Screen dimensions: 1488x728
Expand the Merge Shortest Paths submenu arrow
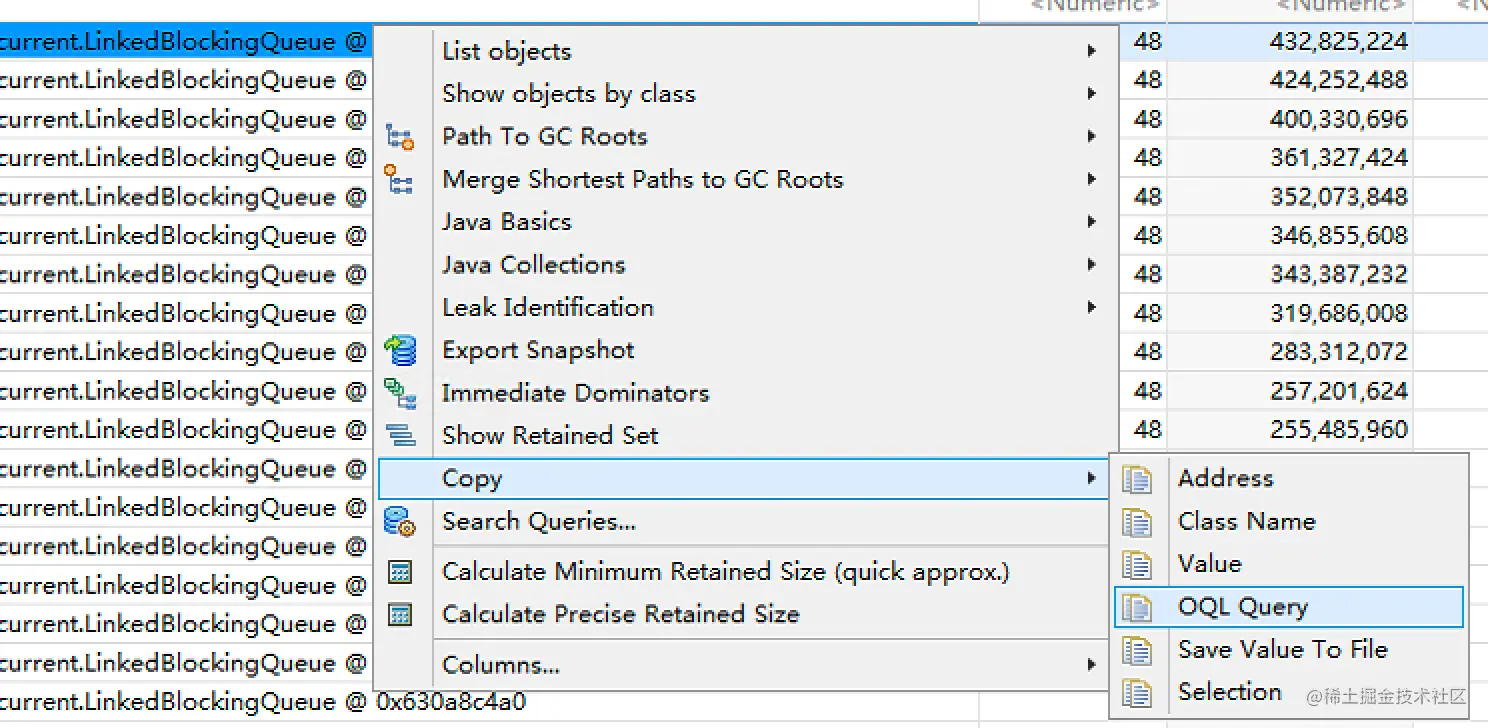pos(1092,180)
